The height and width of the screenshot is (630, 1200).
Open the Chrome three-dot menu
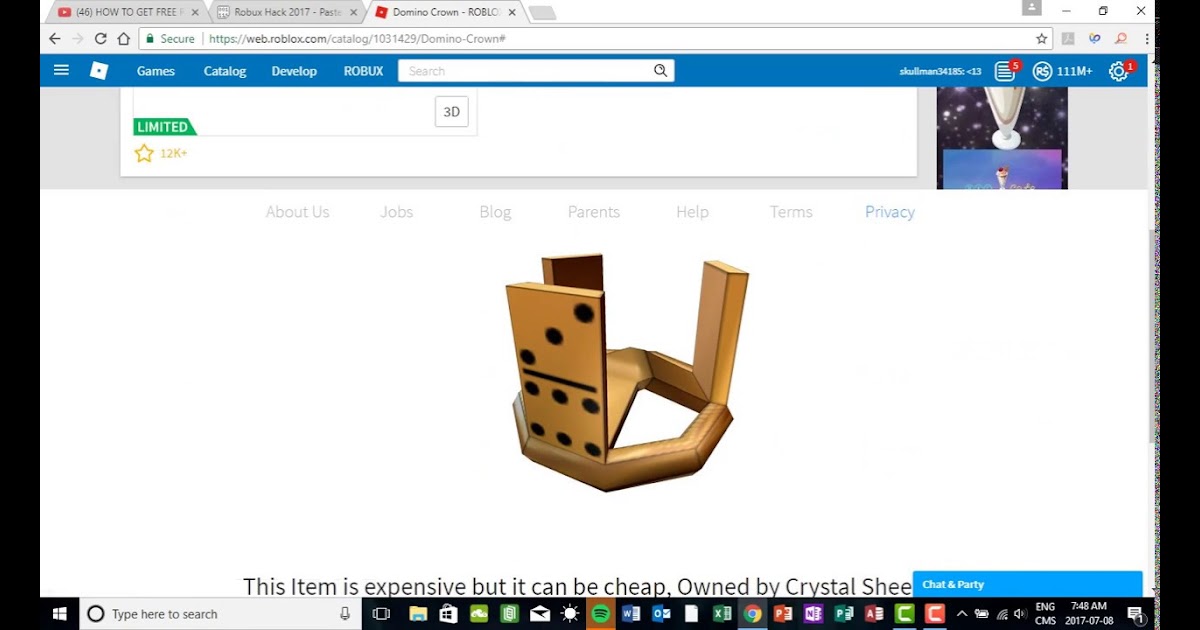(1147, 39)
